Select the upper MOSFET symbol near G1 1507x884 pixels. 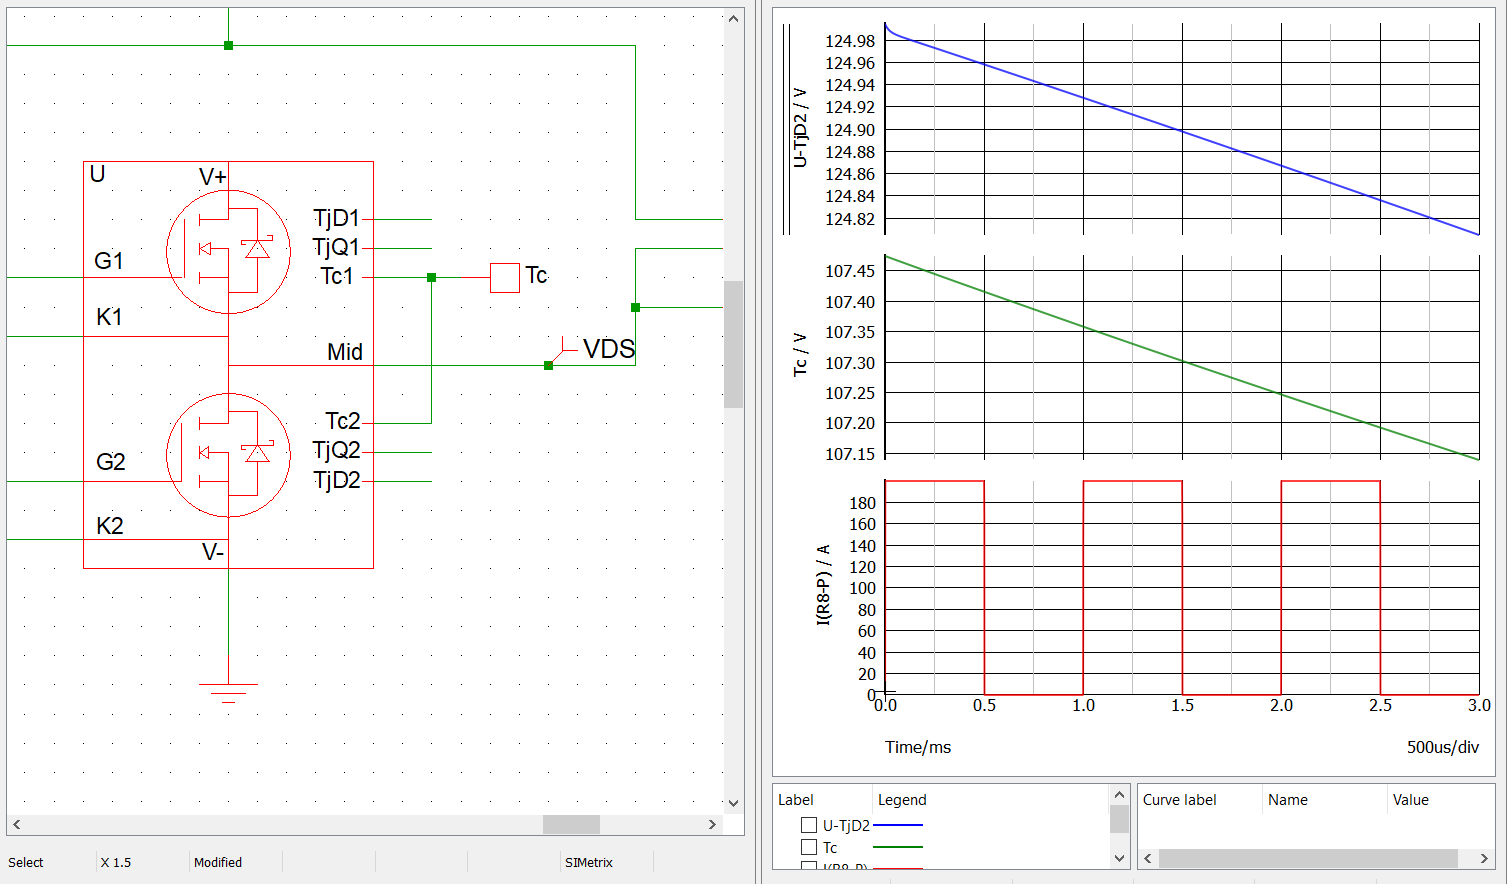click(x=228, y=251)
